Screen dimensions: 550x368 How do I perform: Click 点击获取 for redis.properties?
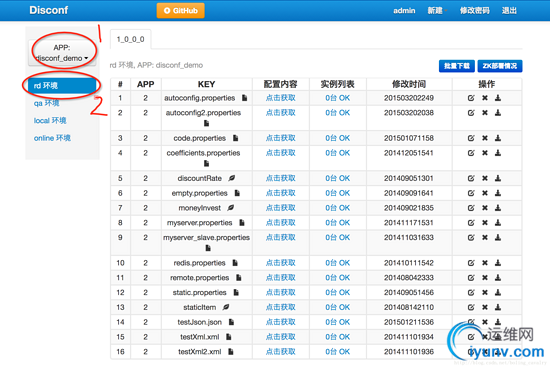[281, 263]
